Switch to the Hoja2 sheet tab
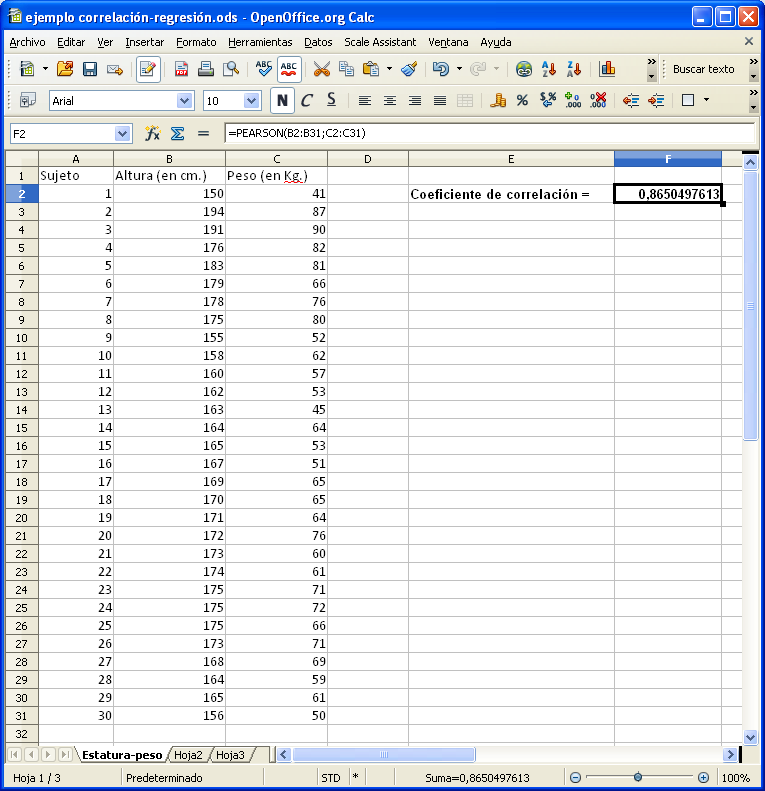The width and height of the screenshot is (765, 791). [x=188, y=755]
